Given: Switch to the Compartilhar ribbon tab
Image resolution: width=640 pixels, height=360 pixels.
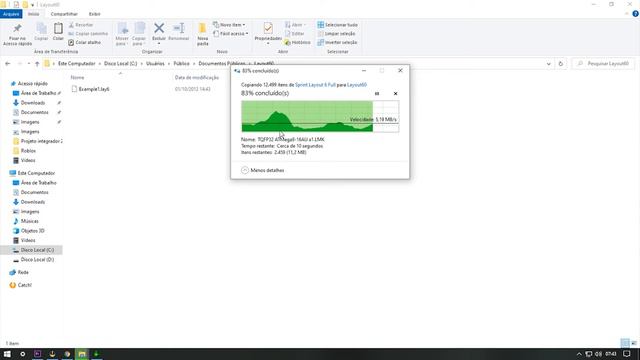Looking at the screenshot, I should [64, 14].
